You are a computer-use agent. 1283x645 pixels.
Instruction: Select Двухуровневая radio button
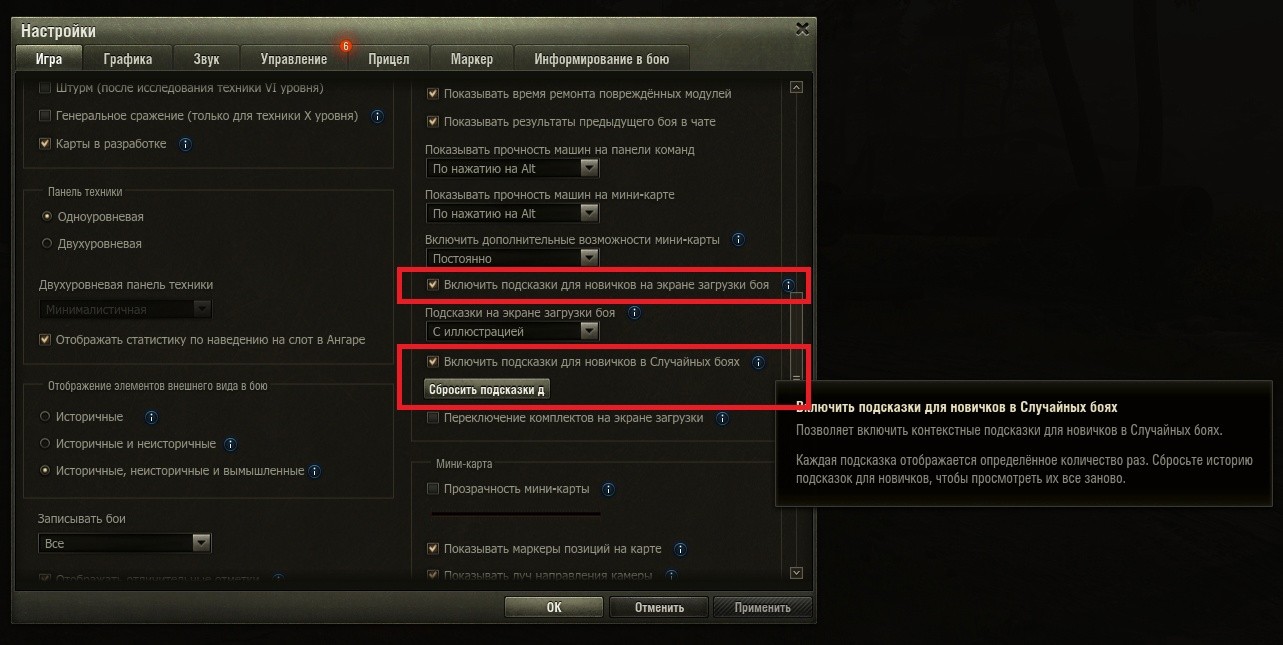tap(46, 243)
